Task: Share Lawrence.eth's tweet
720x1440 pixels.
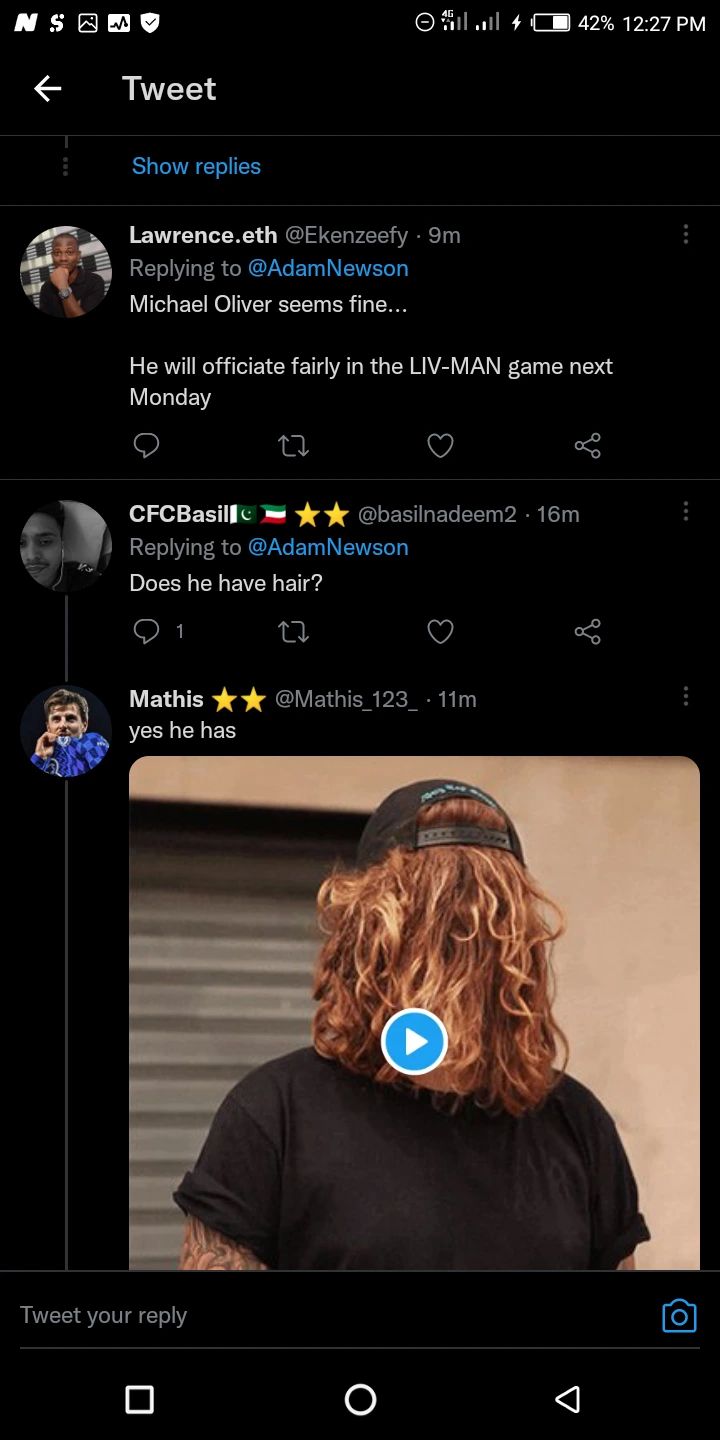Action: tap(587, 445)
